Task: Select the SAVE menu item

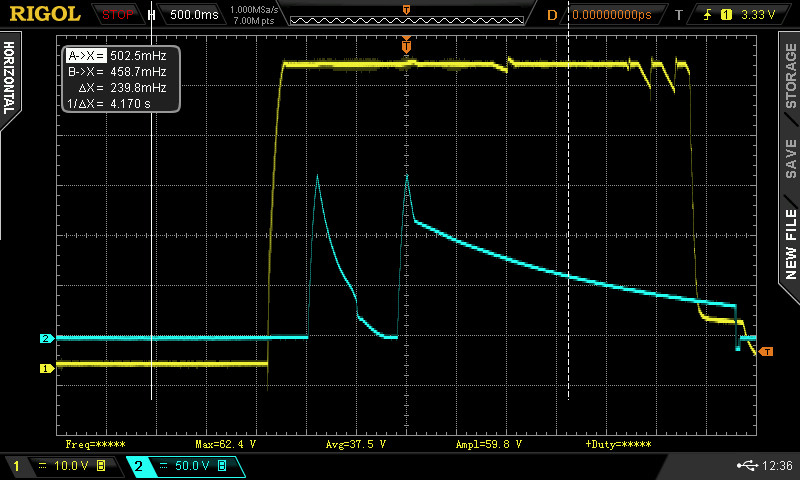Action: [790, 159]
